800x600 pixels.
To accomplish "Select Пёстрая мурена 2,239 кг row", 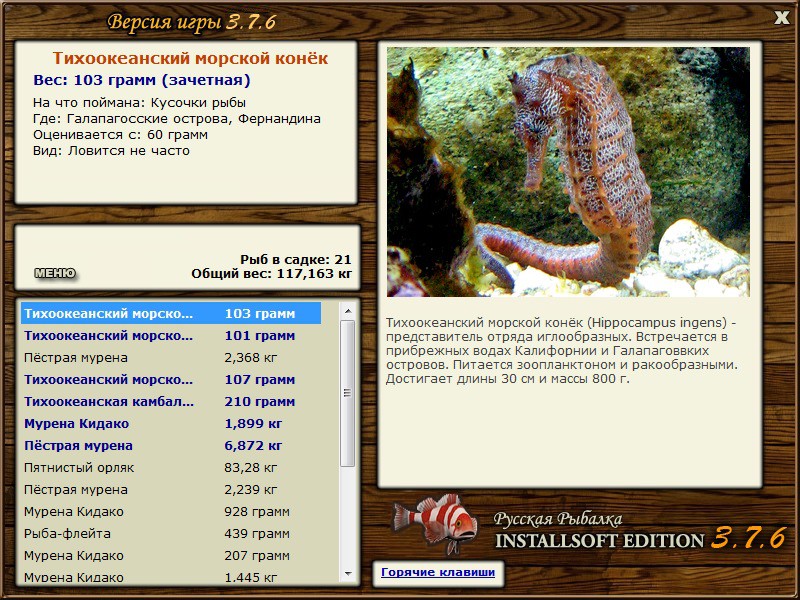I will coord(171,489).
